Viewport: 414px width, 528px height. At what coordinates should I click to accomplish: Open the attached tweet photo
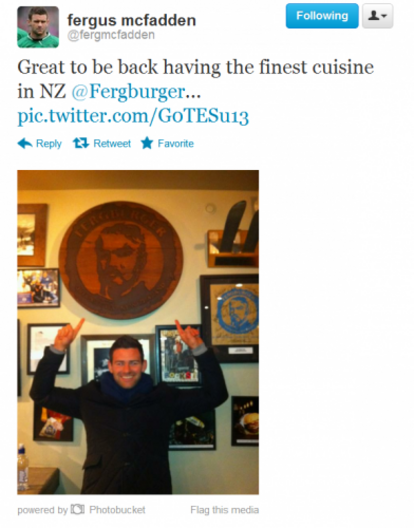coord(138,332)
